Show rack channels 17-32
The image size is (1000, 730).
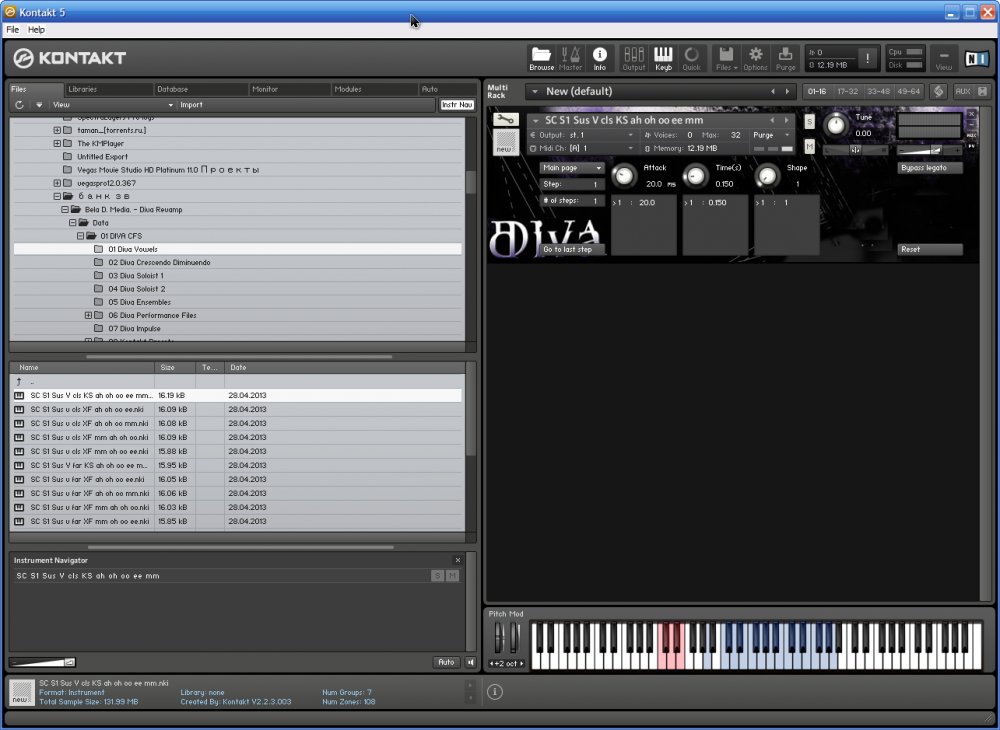click(848, 91)
